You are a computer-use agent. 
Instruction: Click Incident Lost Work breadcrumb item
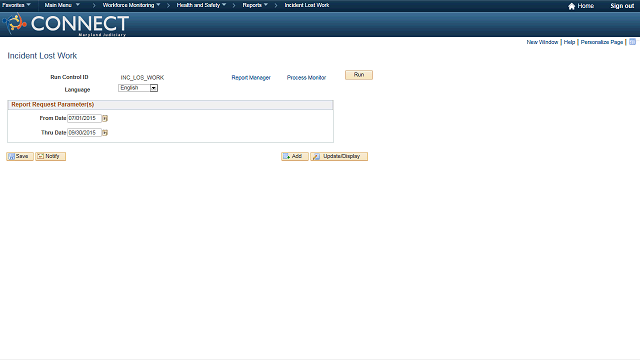[307, 5]
